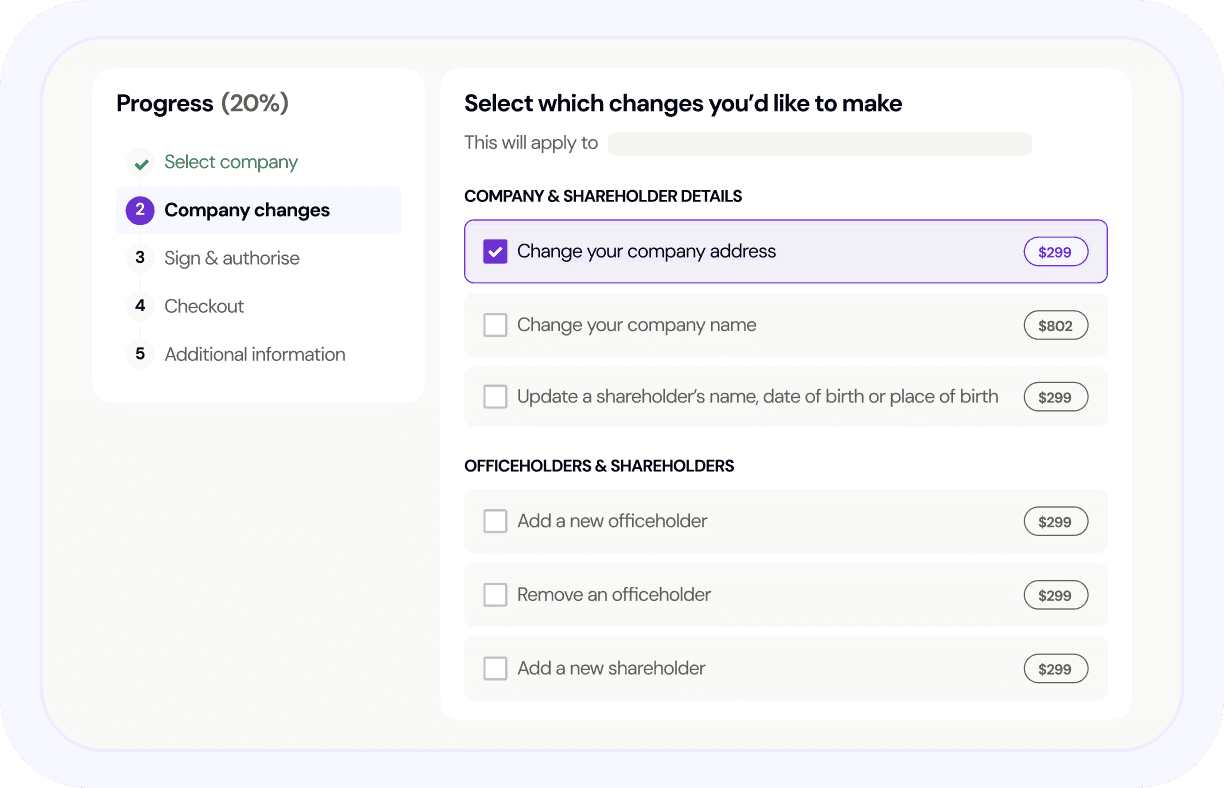The width and height of the screenshot is (1224, 788).
Task: Tick the Change your company name checkbox
Action: pyautogui.click(x=495, y=325)
